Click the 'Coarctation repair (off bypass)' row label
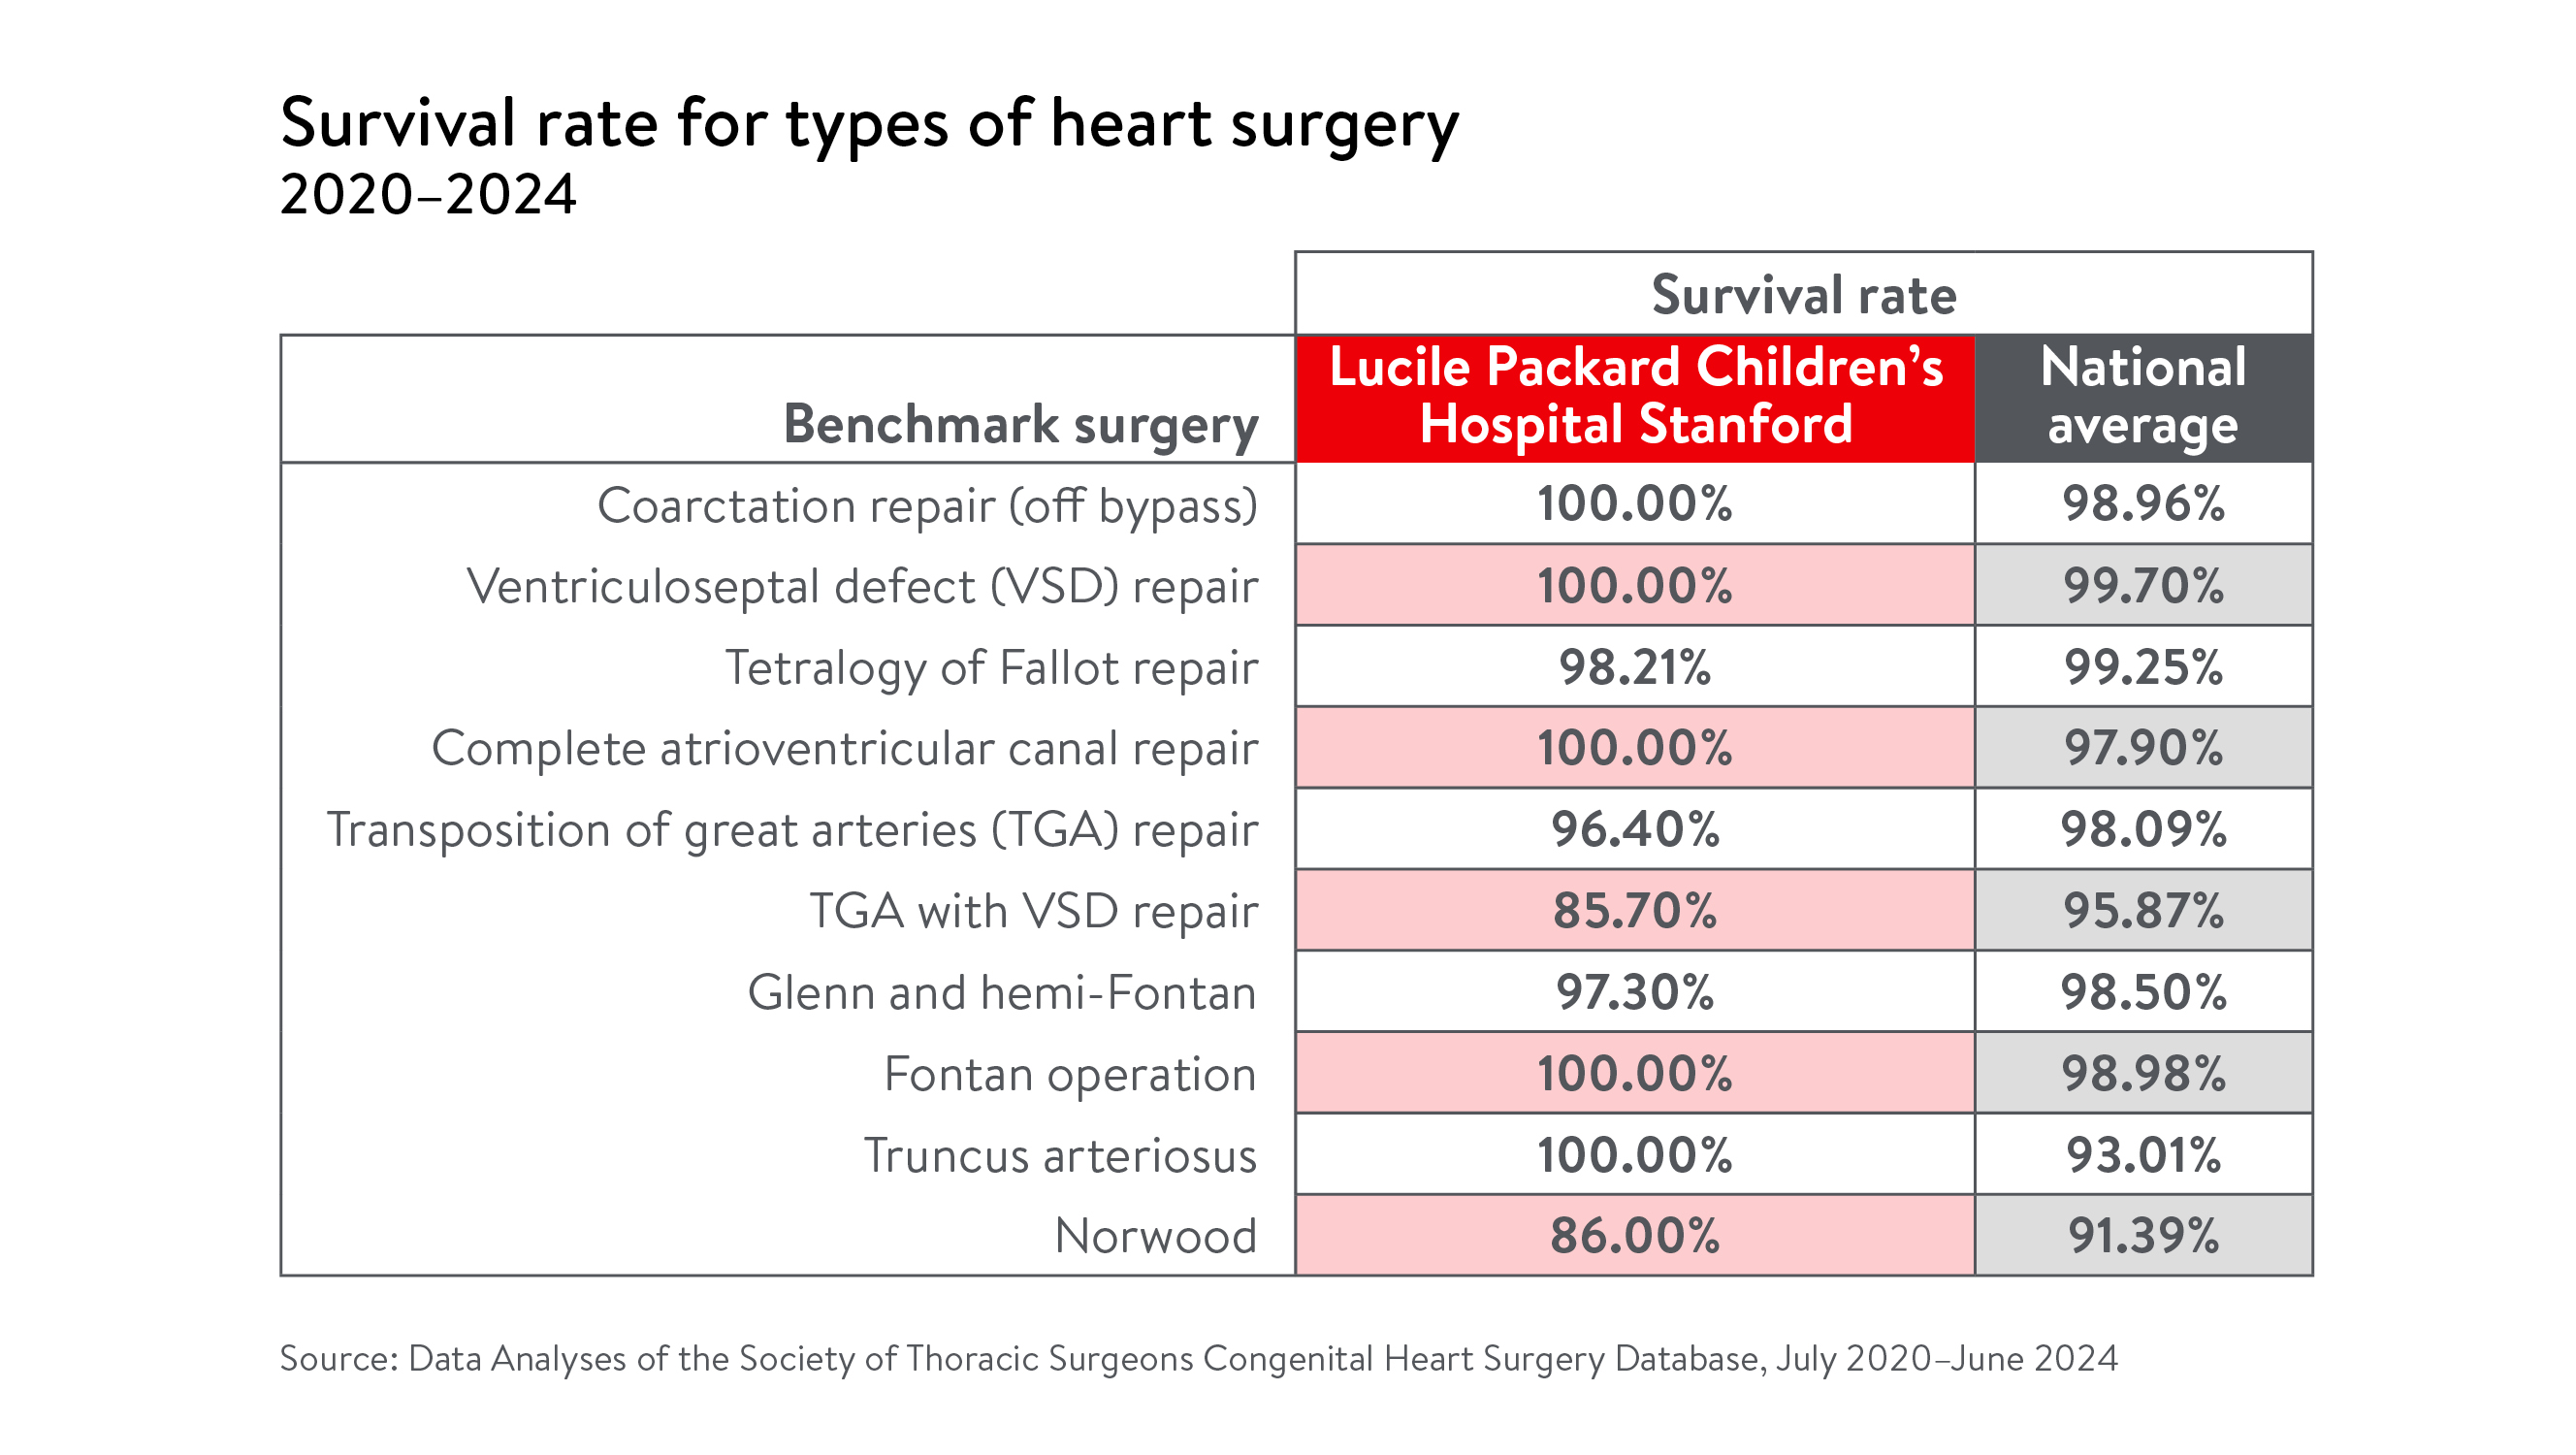 [926, 505]
